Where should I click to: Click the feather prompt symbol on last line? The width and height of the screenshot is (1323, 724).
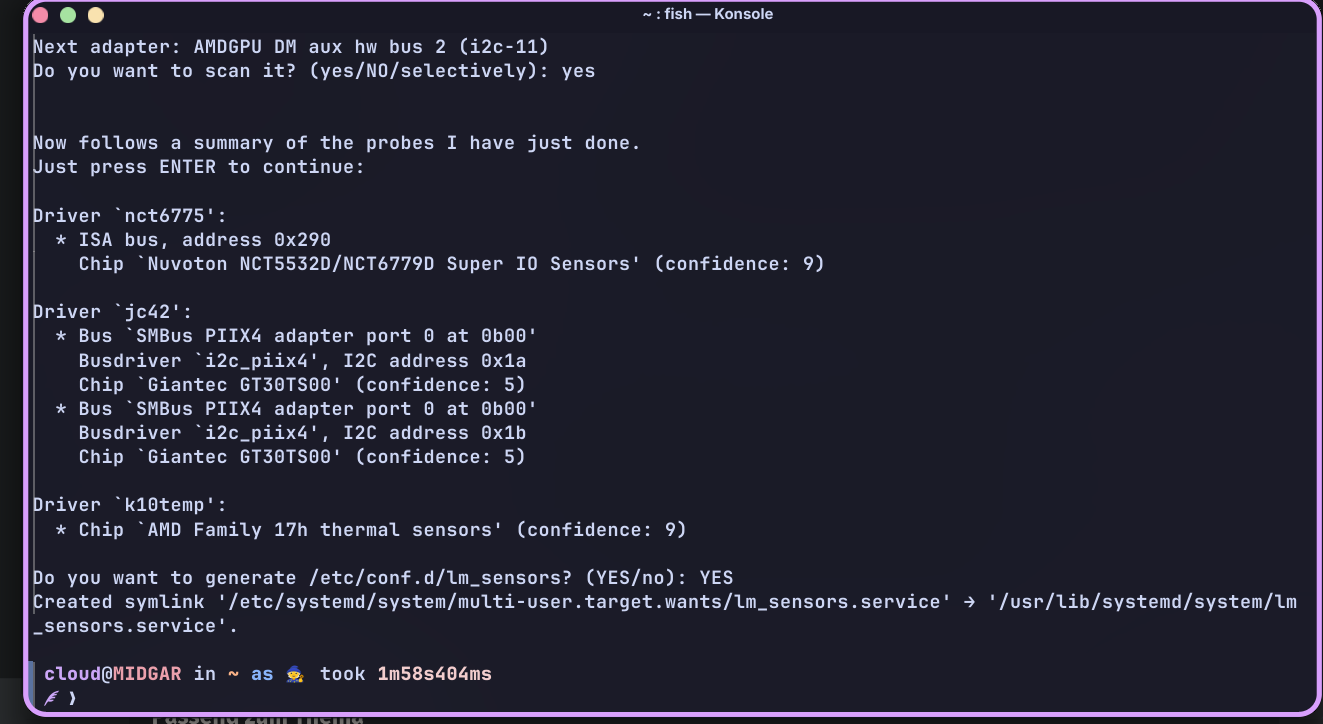click(x=51, y=698)
